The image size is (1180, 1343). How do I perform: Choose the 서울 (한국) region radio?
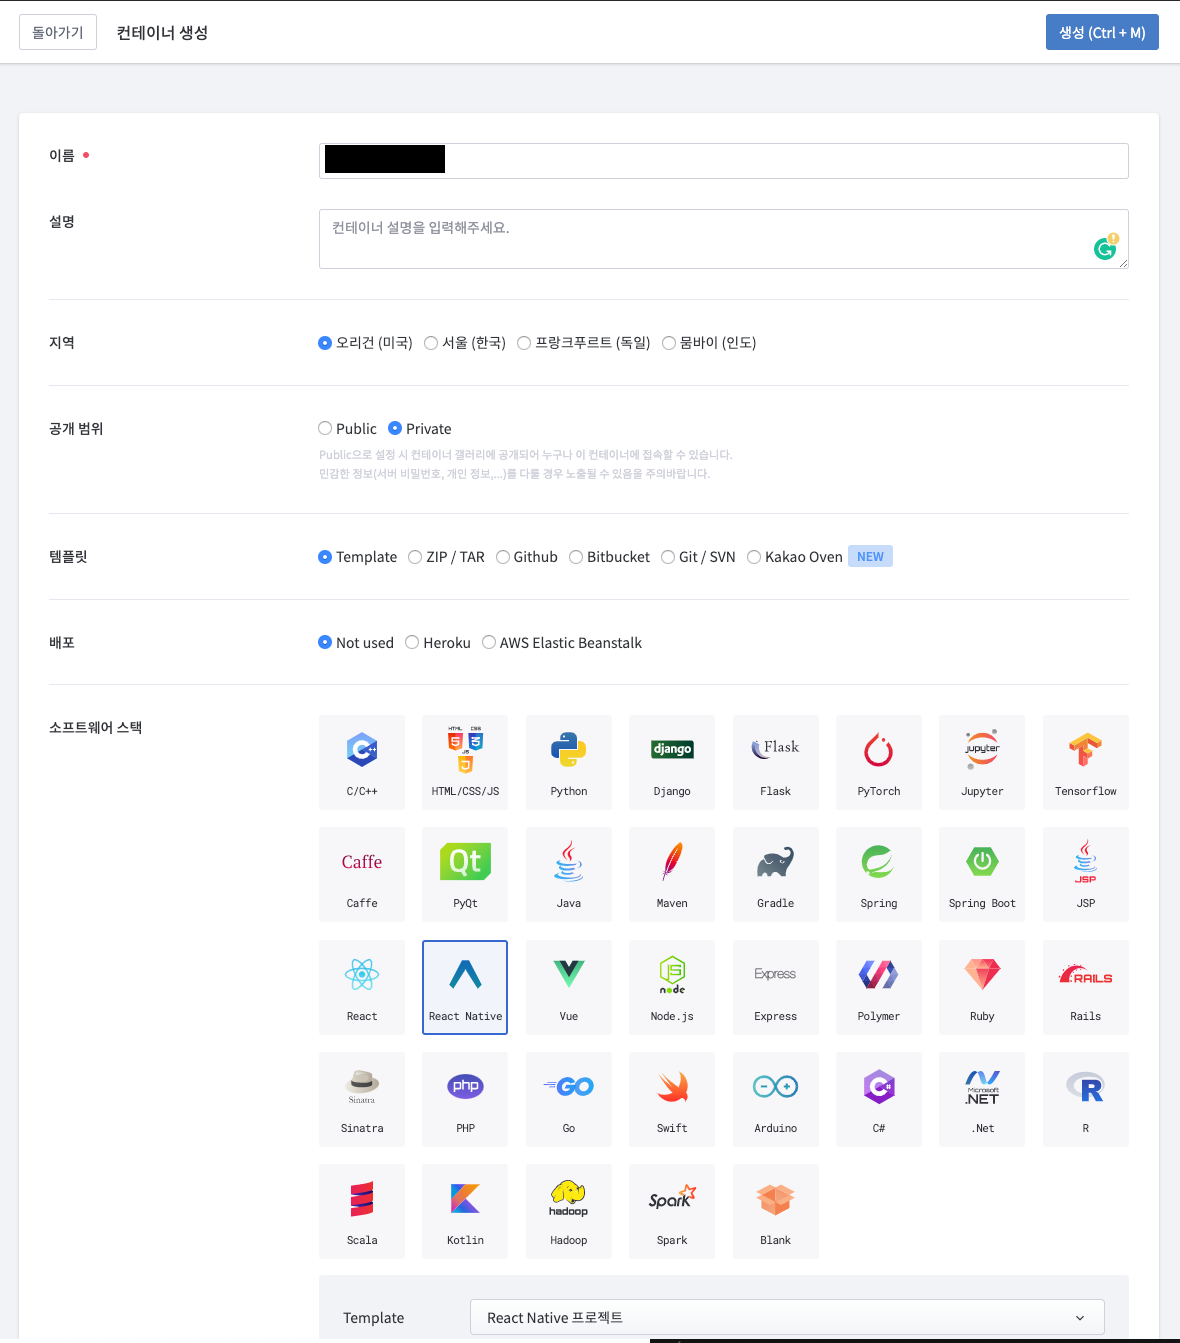[x=431, y=343]
